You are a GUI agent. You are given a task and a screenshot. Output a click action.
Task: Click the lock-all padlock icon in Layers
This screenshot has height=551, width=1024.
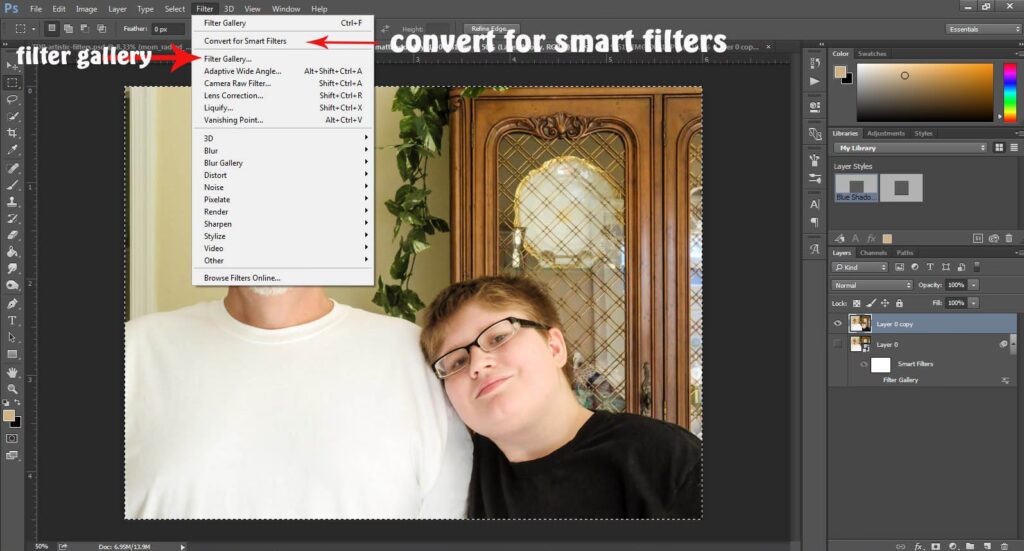899,303
